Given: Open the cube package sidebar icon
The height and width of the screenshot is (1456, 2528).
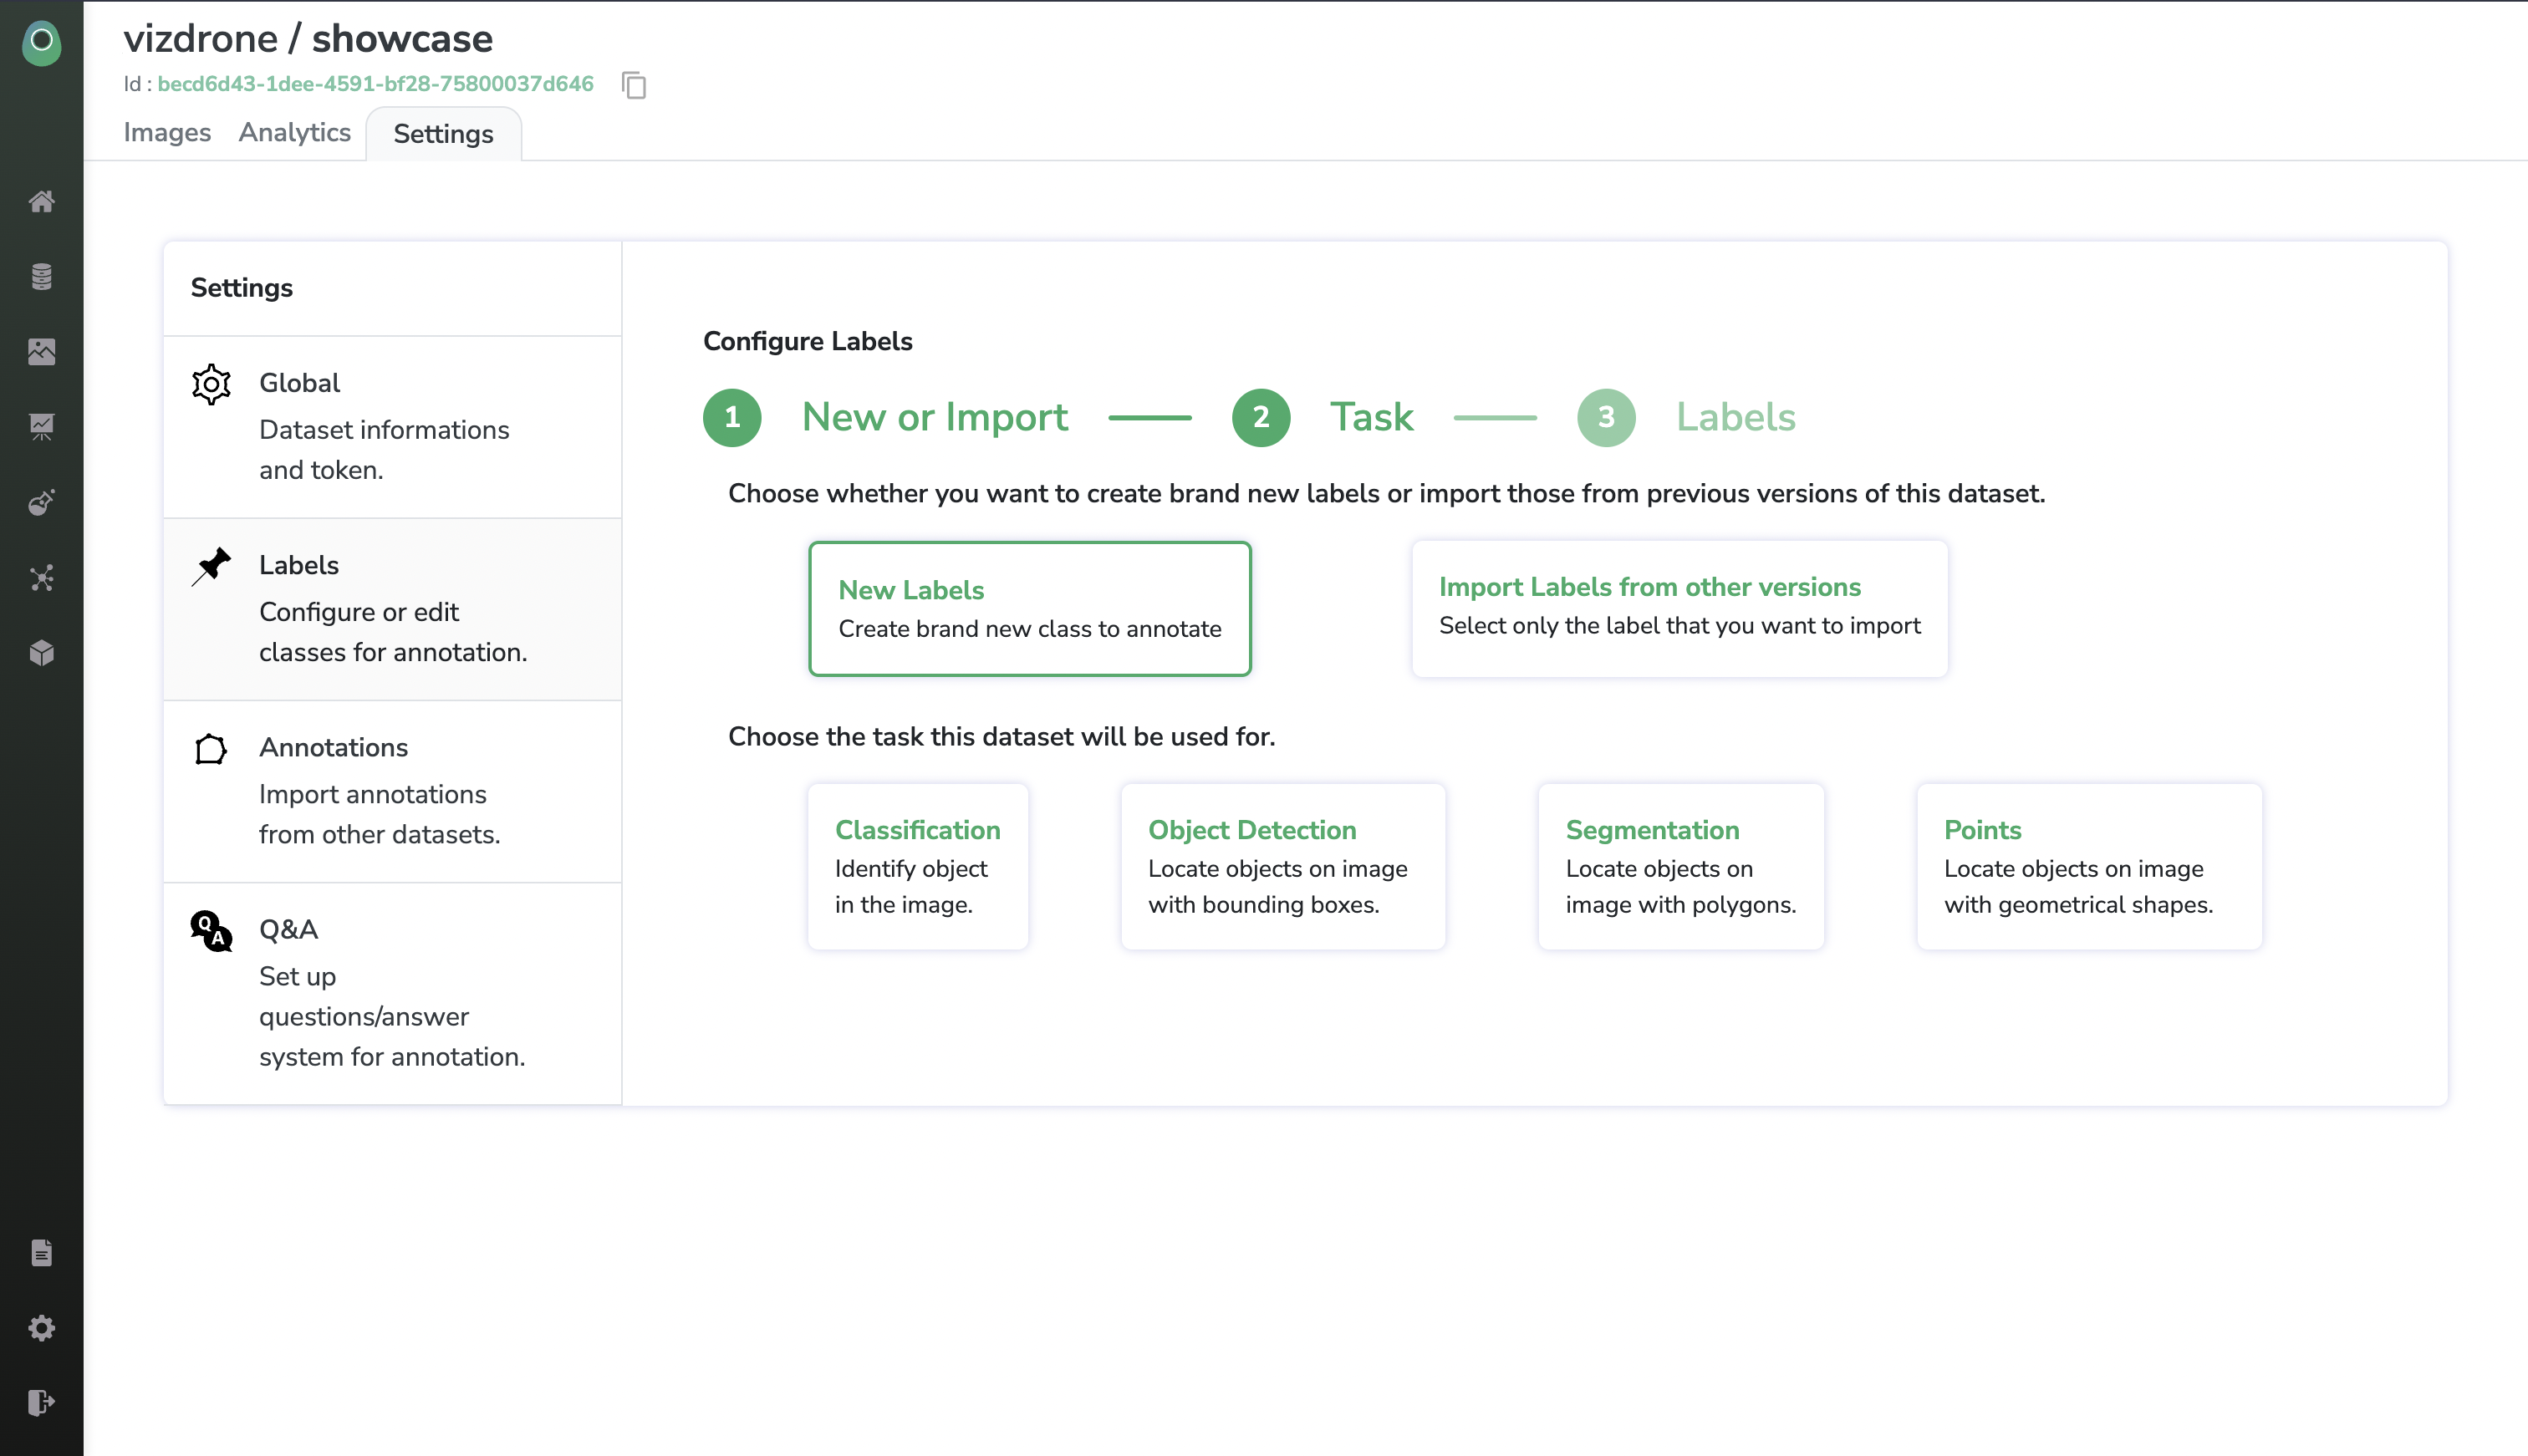Looking at the screenshot, I should click(x=41, y=653).
